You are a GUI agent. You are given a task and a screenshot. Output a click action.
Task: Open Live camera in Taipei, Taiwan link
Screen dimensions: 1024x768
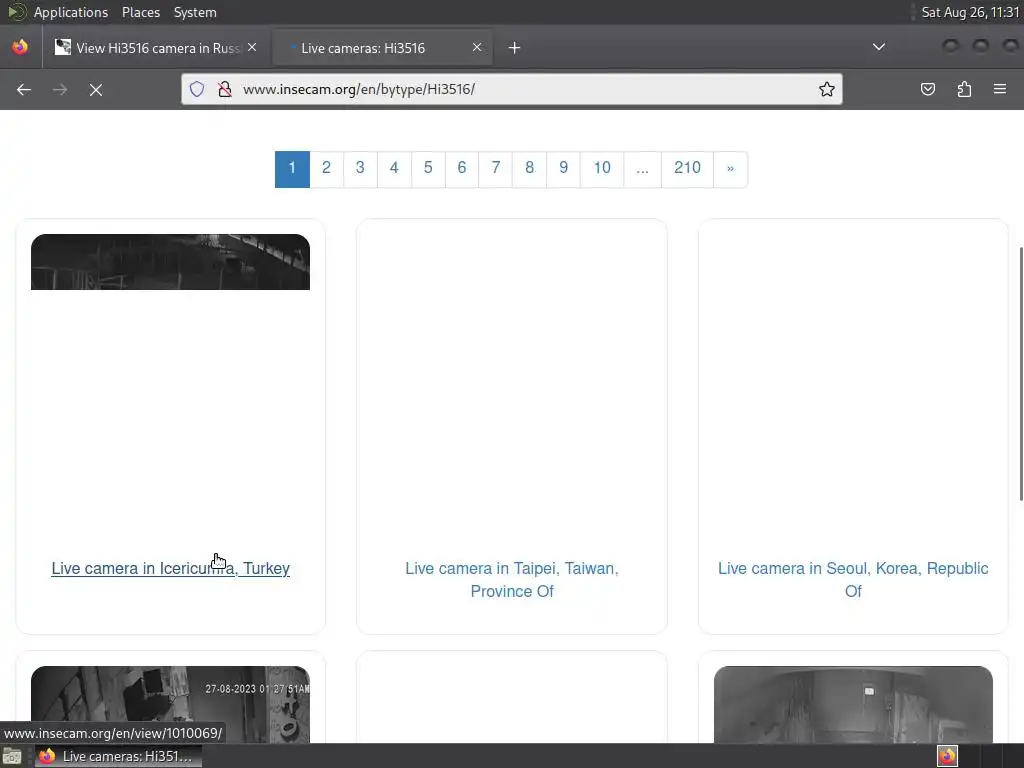tap(512, 579)
